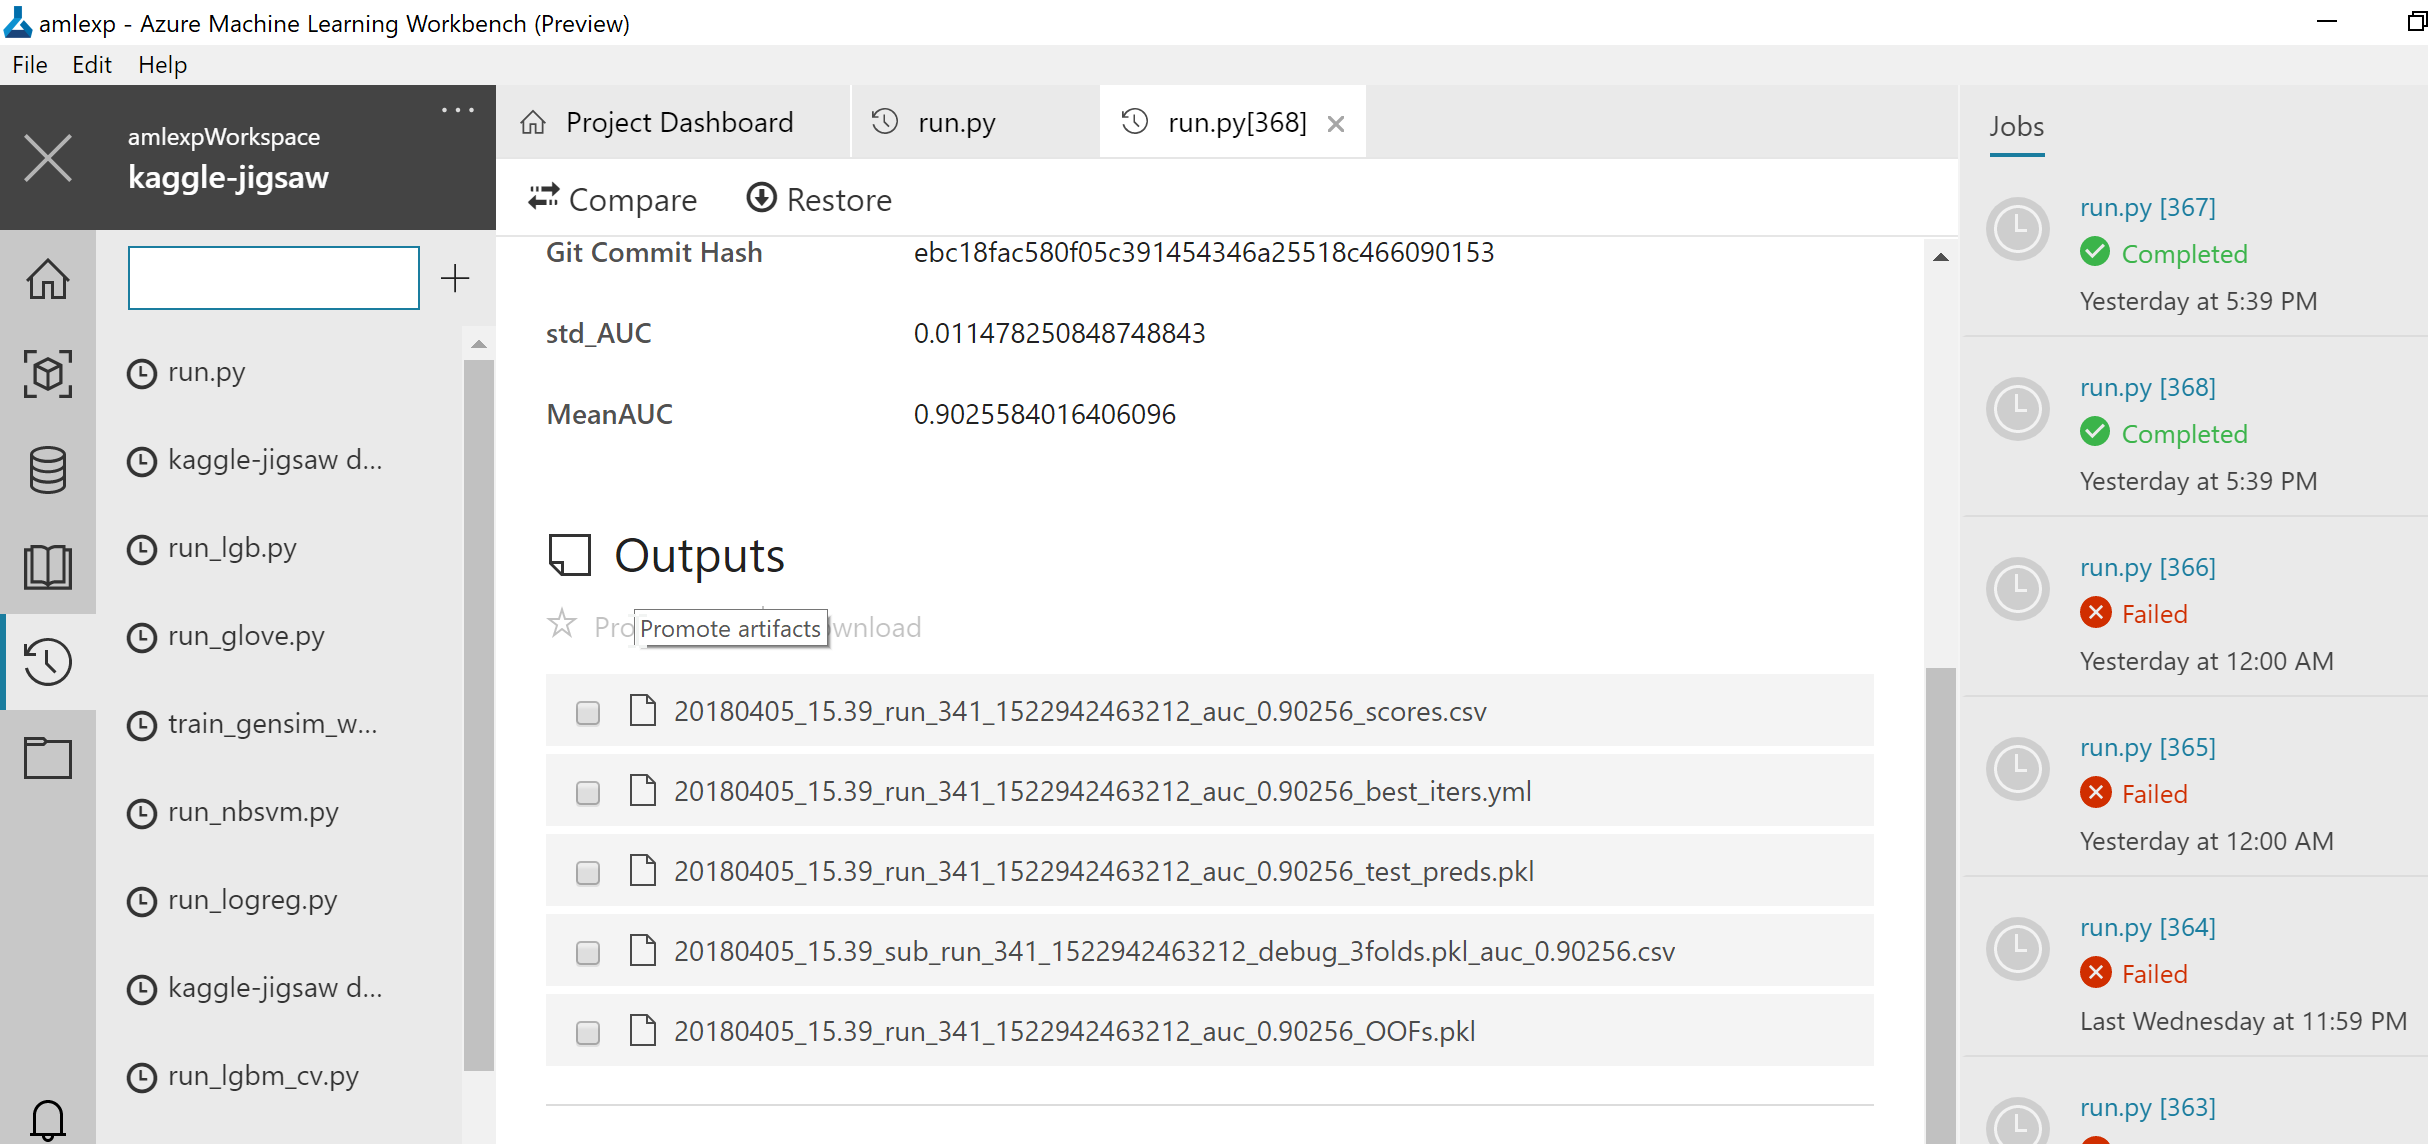Click the Git Commit Hash value
This screenshot has height=1144, width=2428.
click(x=1204, y=252)
